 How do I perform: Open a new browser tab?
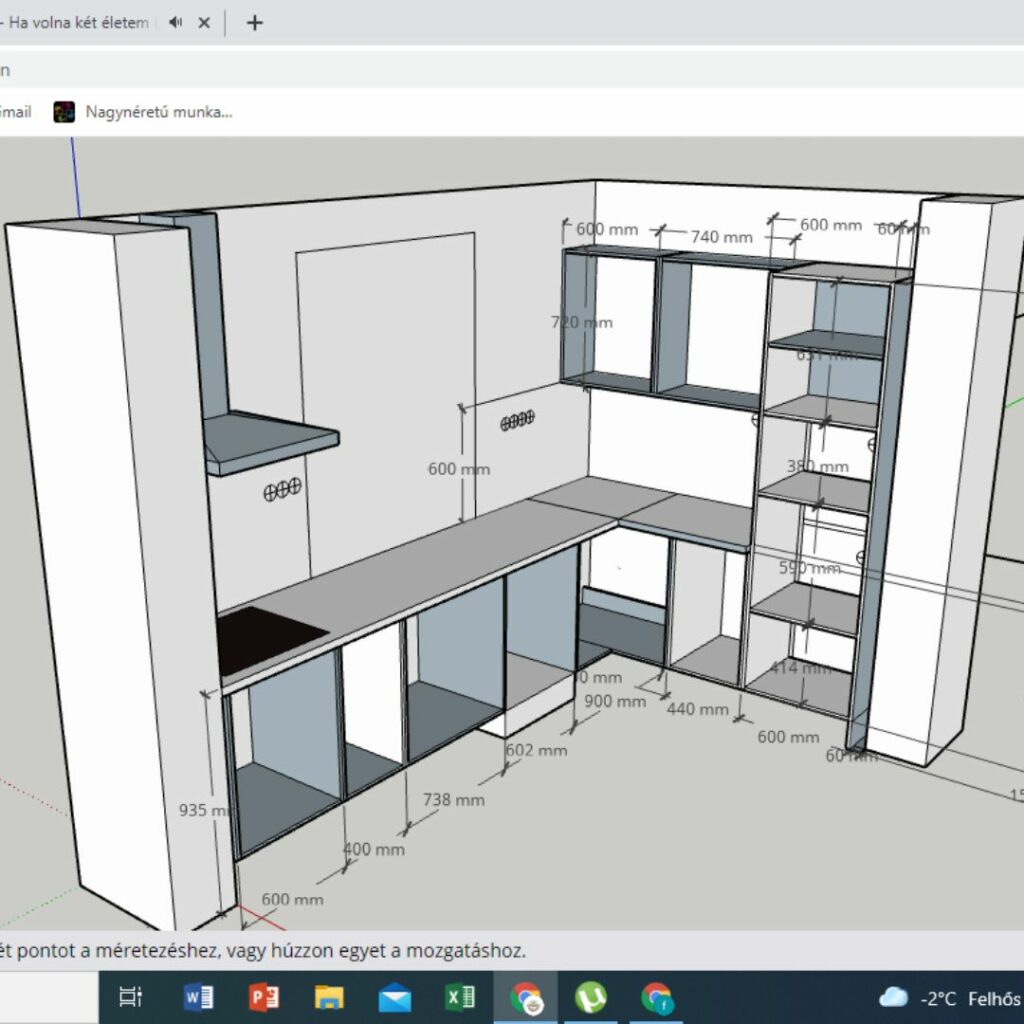(255, 23)
